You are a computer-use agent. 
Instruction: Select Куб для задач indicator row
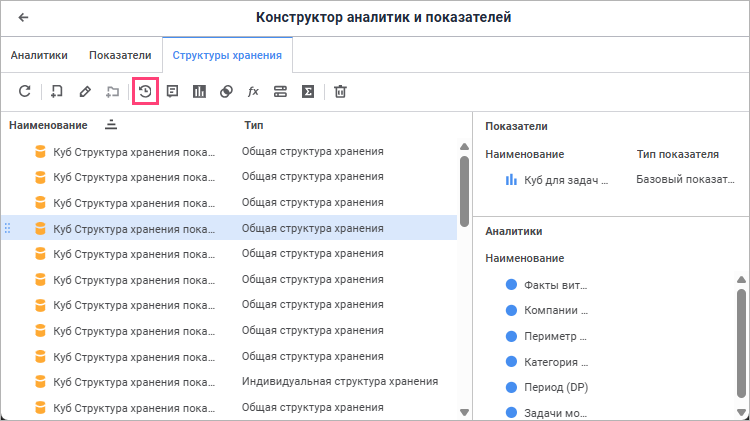point(560,180)
